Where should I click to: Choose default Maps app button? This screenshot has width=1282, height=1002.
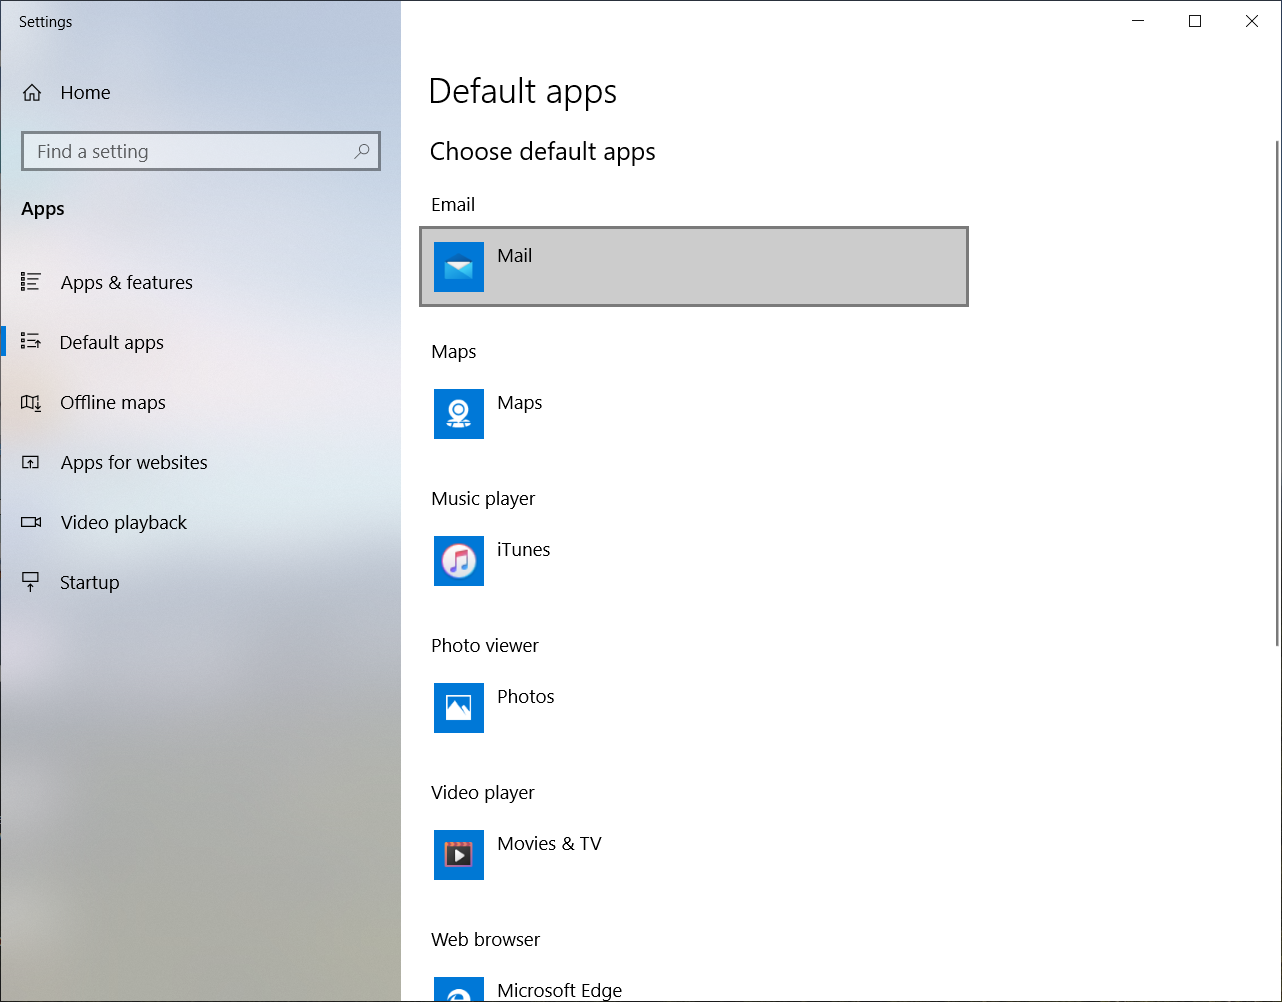(x=694, y=414)
